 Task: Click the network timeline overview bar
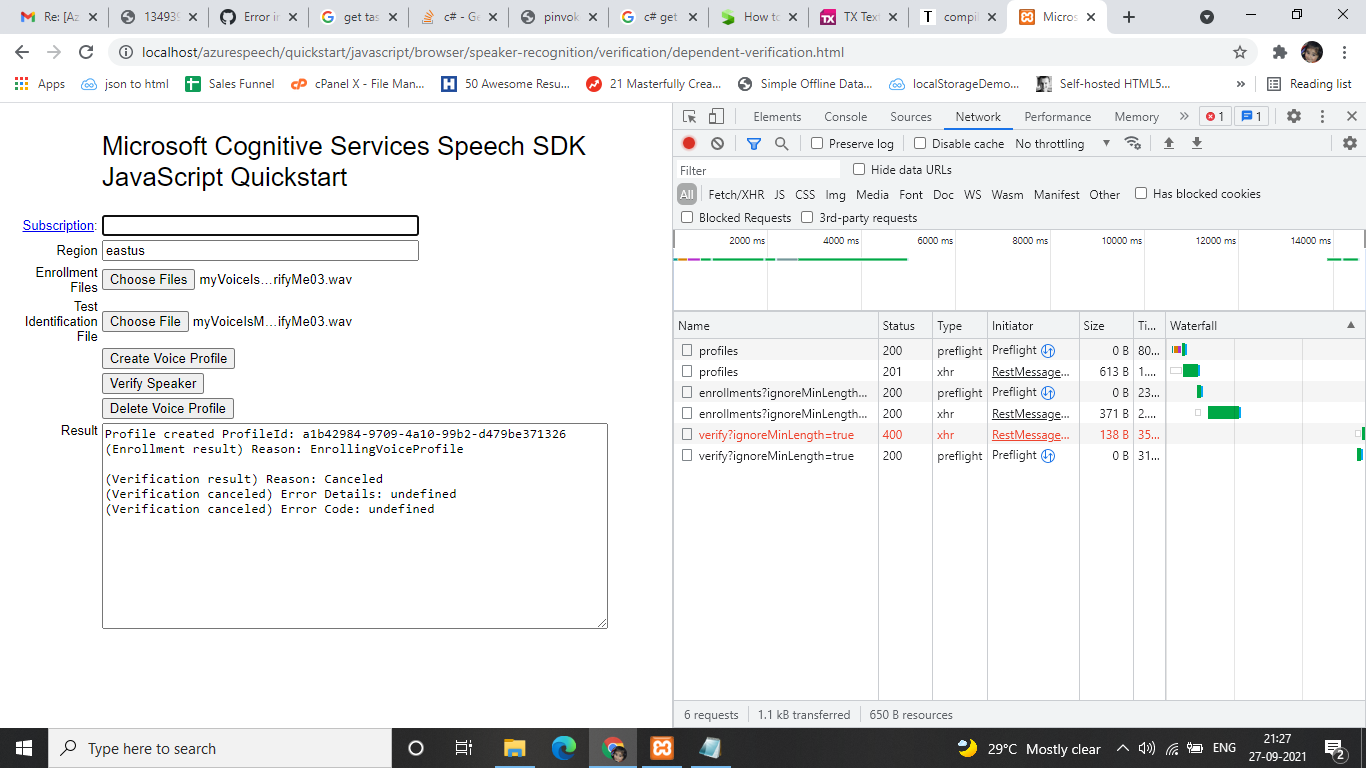click(1000, 265)
